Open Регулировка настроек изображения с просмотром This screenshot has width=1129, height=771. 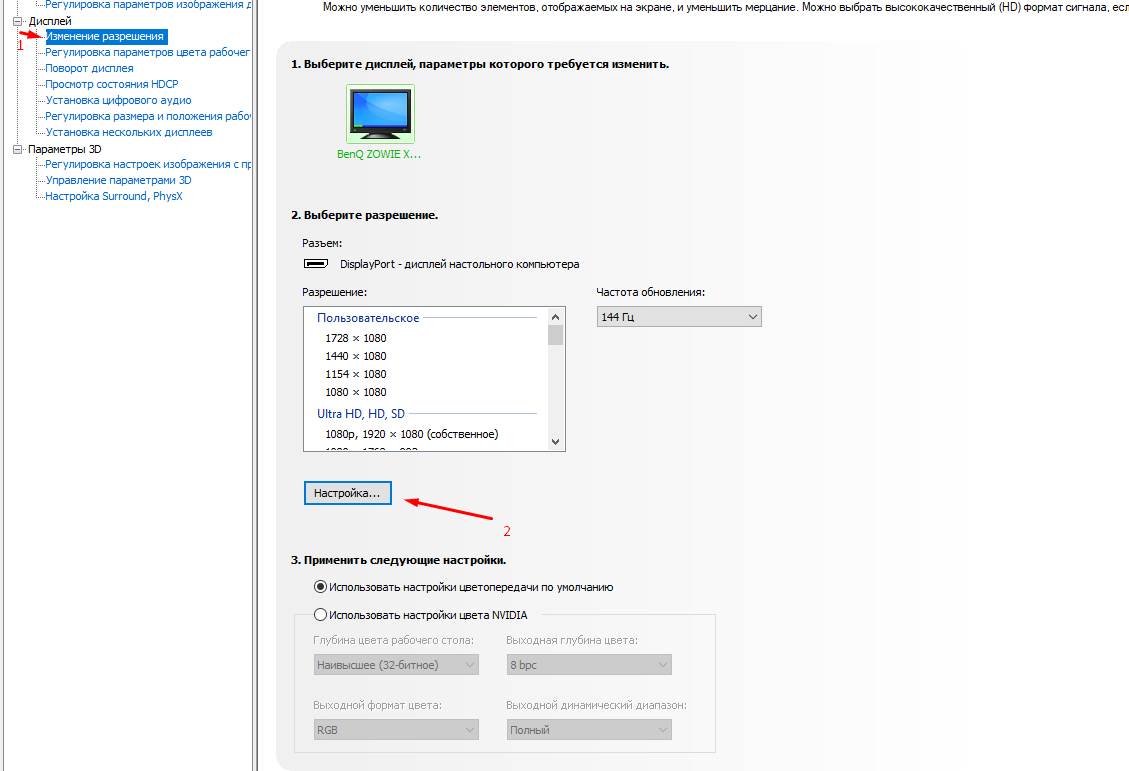point(148,164)
